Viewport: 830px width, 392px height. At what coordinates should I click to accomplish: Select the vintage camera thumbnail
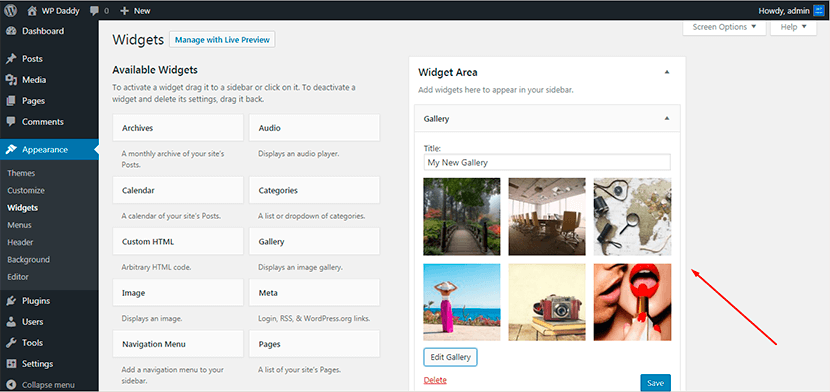coord(547,302)
